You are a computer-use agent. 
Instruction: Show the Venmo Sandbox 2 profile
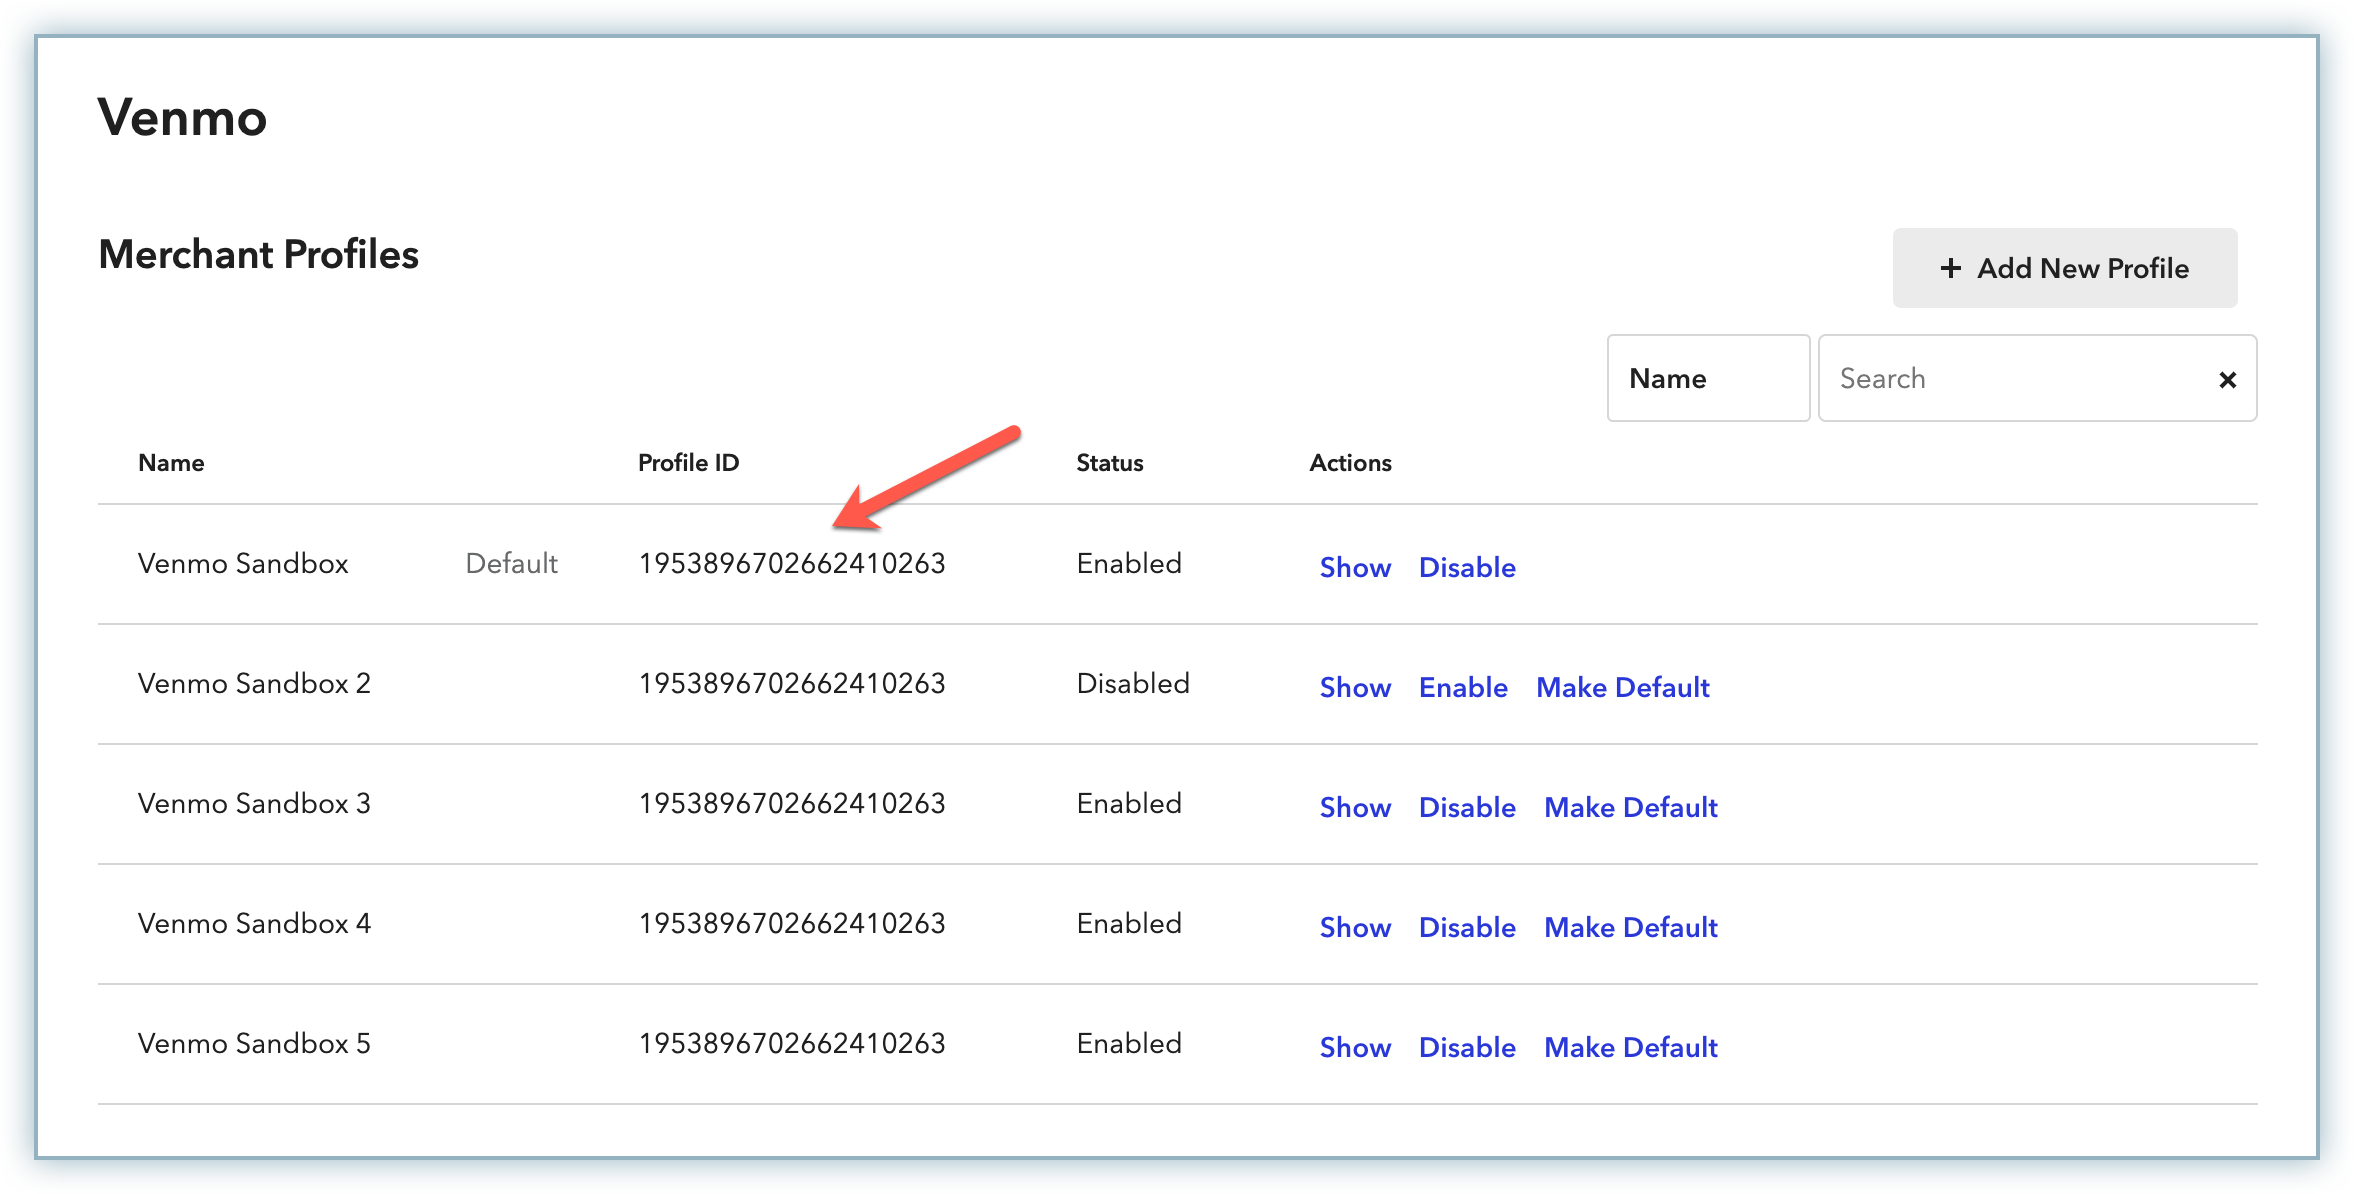tap(1354, 687)
